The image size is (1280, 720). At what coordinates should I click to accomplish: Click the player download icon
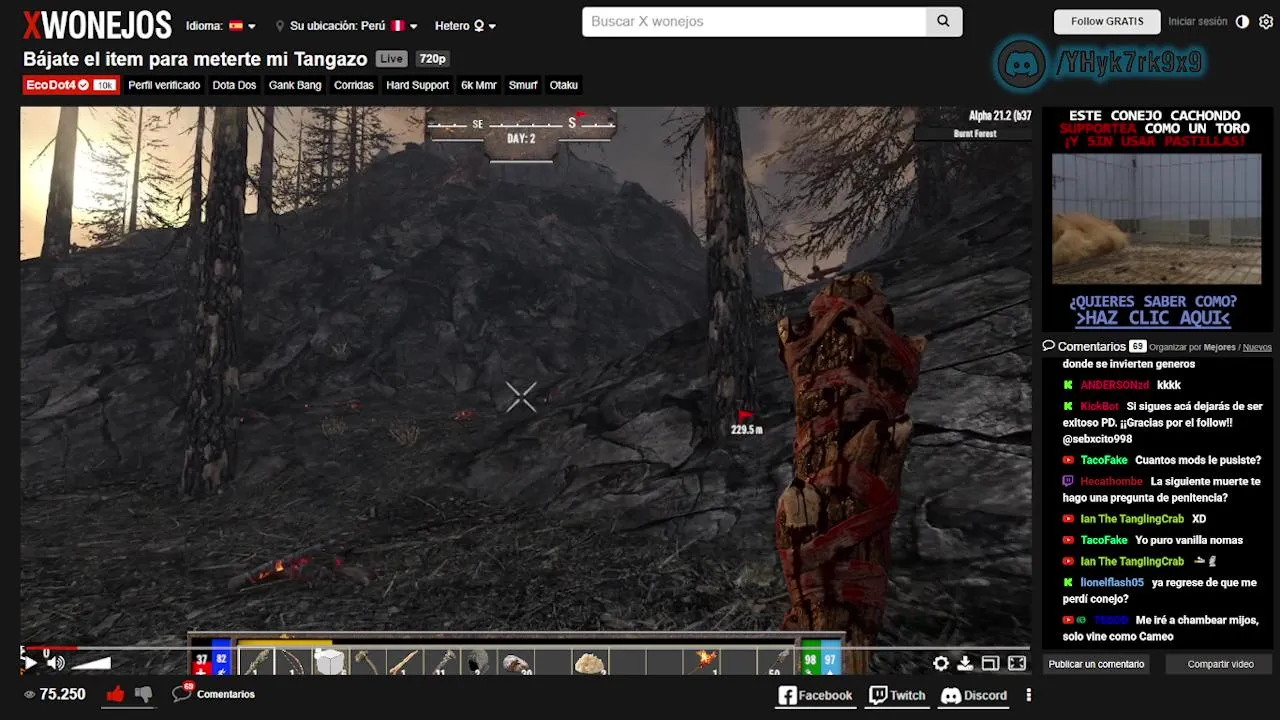point(965,663)
